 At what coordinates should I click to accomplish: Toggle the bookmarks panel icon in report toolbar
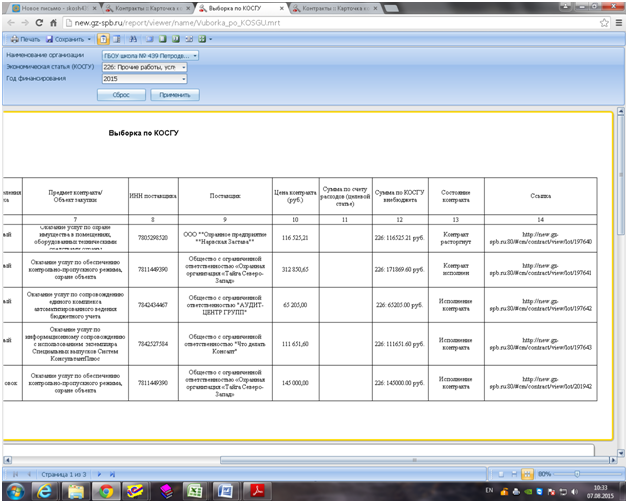tap(117, 39)
